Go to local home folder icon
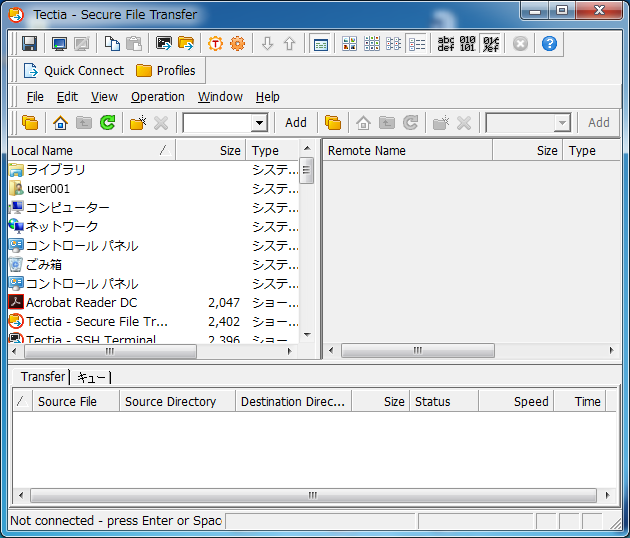630x538 pixels. point(60,123)
